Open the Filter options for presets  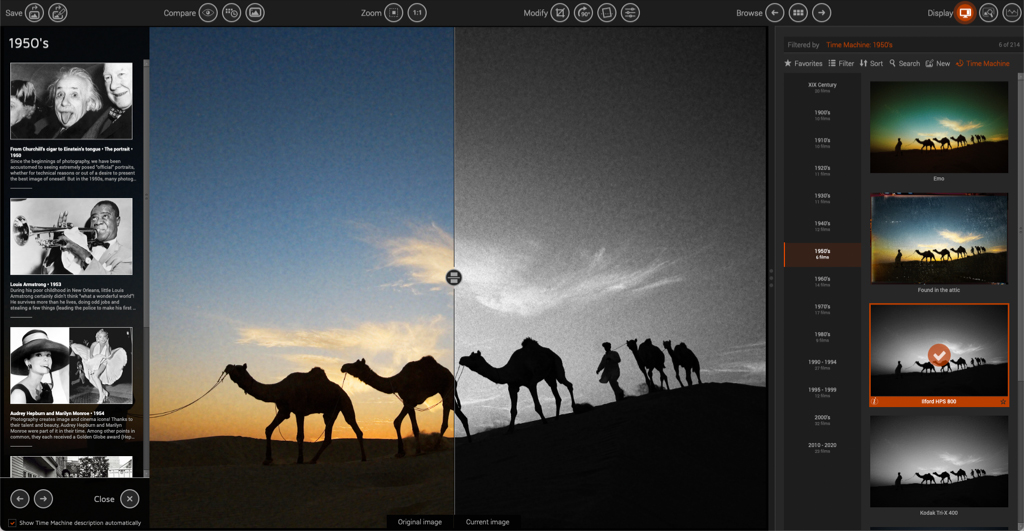tap(841, 63)
